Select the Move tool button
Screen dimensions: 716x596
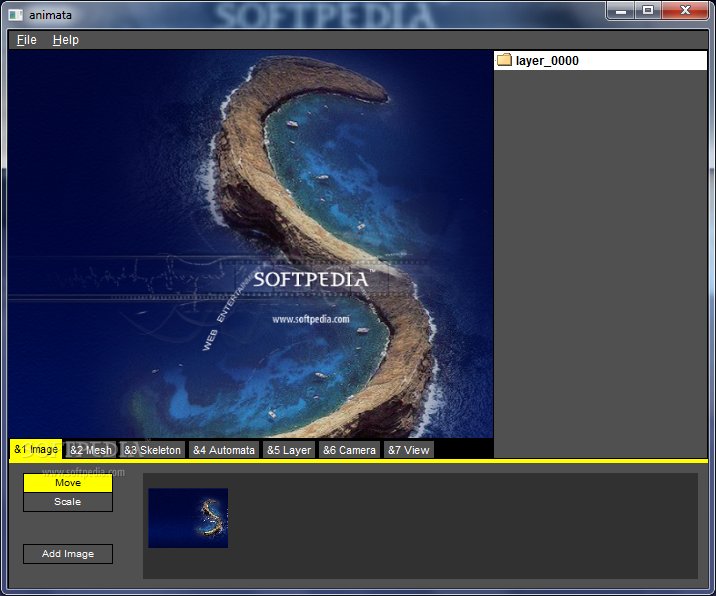pos(68,483)
